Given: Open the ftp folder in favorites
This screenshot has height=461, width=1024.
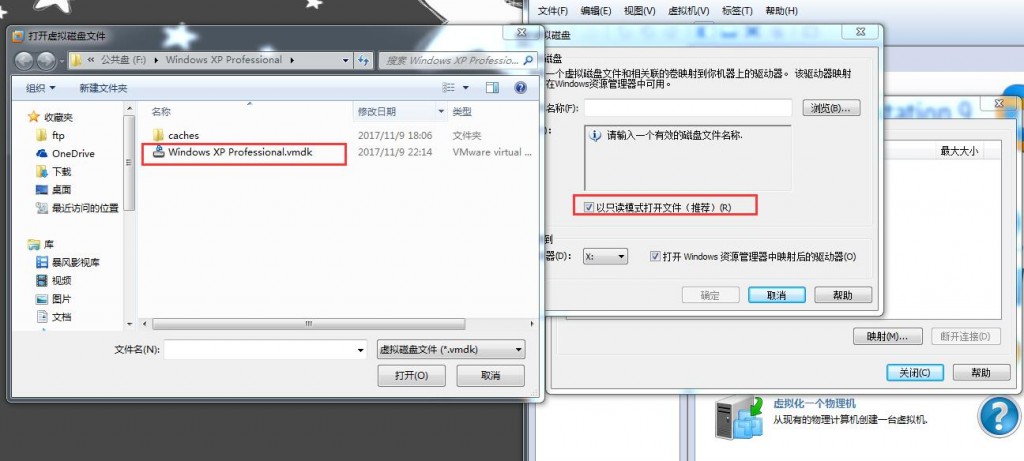Looking at the screenshot, I should click(51, 135).
